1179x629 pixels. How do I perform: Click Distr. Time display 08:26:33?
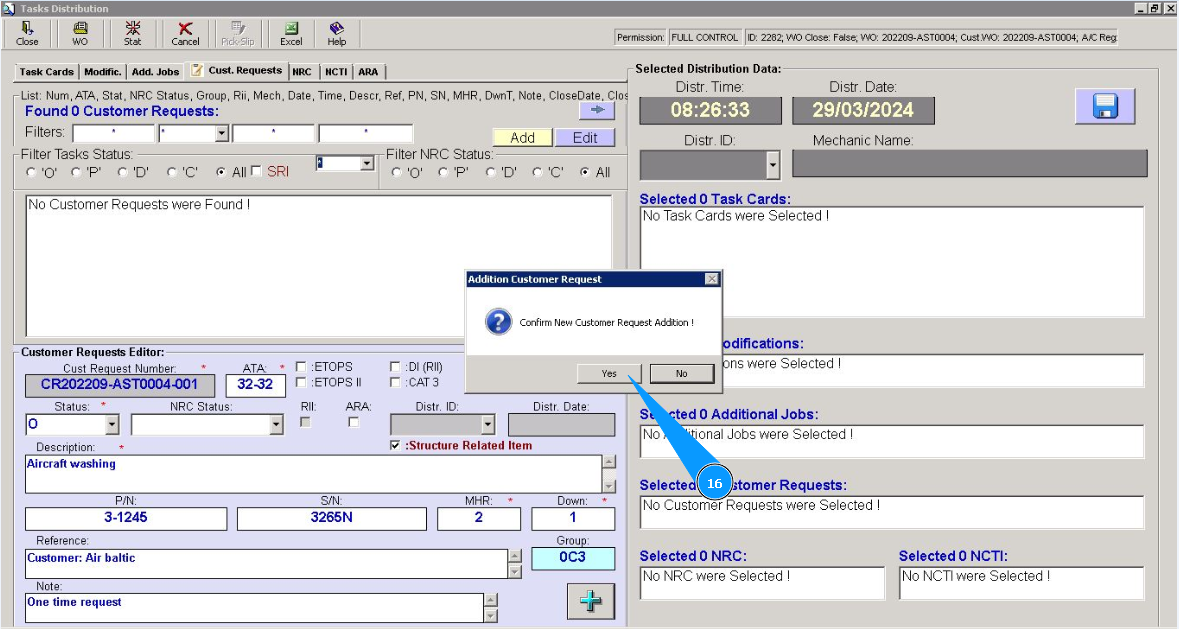pos(711,110)
